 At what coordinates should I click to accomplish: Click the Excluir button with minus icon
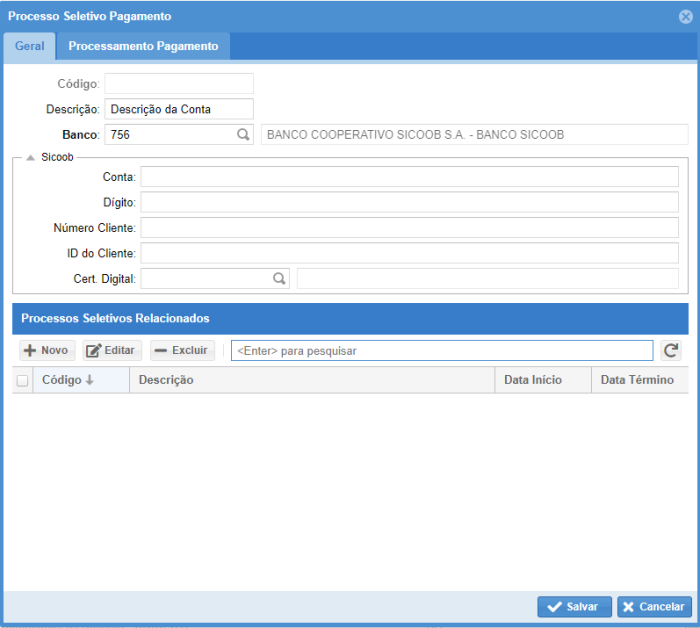(182, 351)
